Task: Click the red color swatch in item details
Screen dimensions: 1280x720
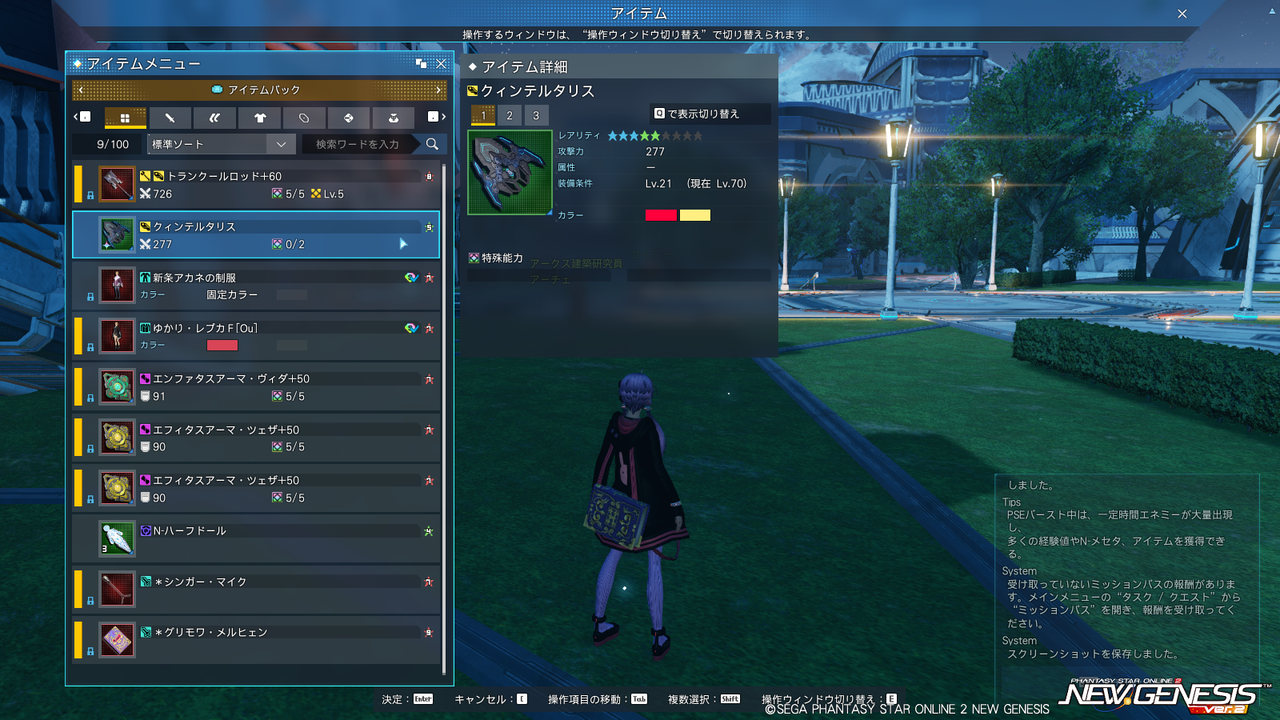Action: [x=661, y=215]
